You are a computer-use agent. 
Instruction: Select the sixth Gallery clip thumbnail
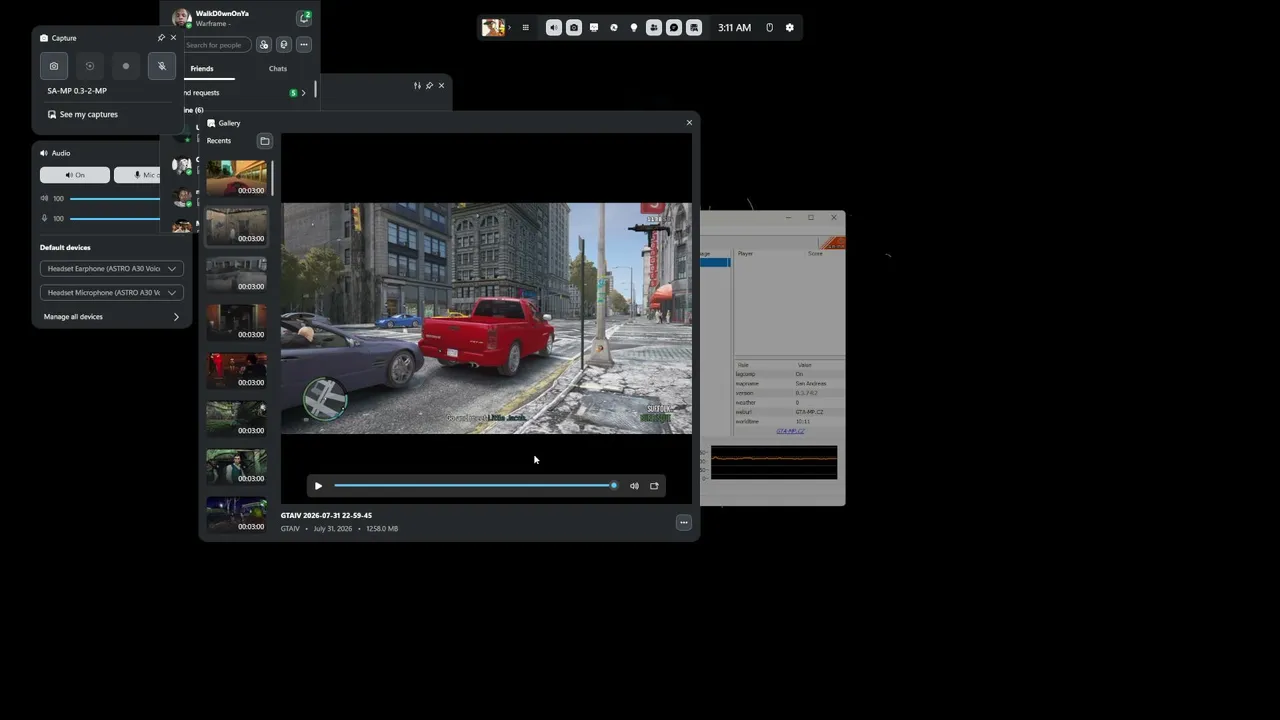point(236,418)
